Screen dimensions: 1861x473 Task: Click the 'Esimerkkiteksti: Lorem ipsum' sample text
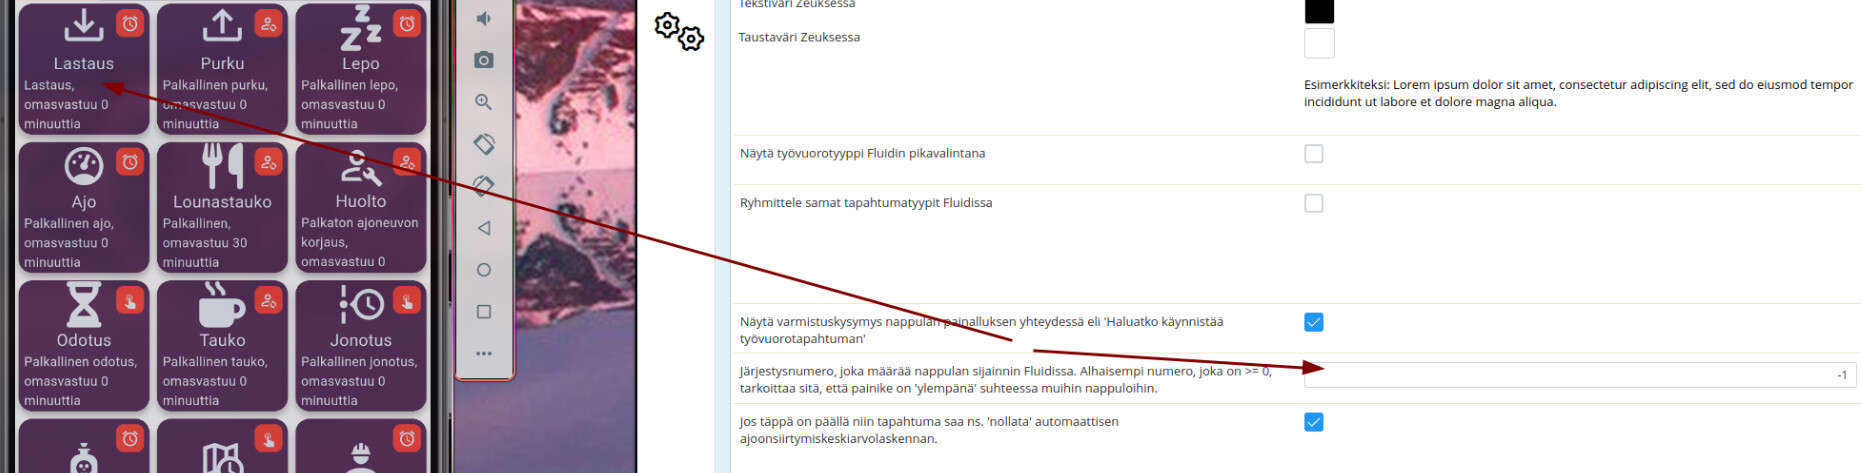[x=1578, y=93]
